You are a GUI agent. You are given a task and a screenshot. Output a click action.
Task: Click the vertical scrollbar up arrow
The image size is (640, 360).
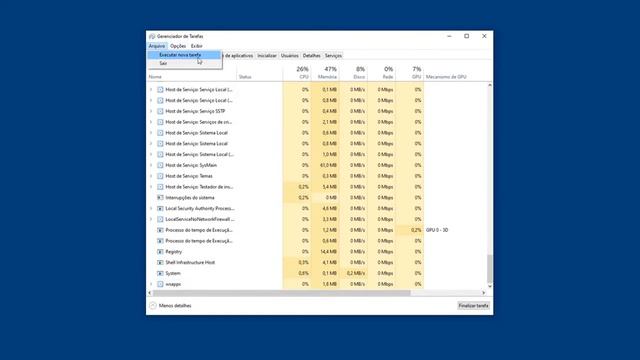point(490,85)
